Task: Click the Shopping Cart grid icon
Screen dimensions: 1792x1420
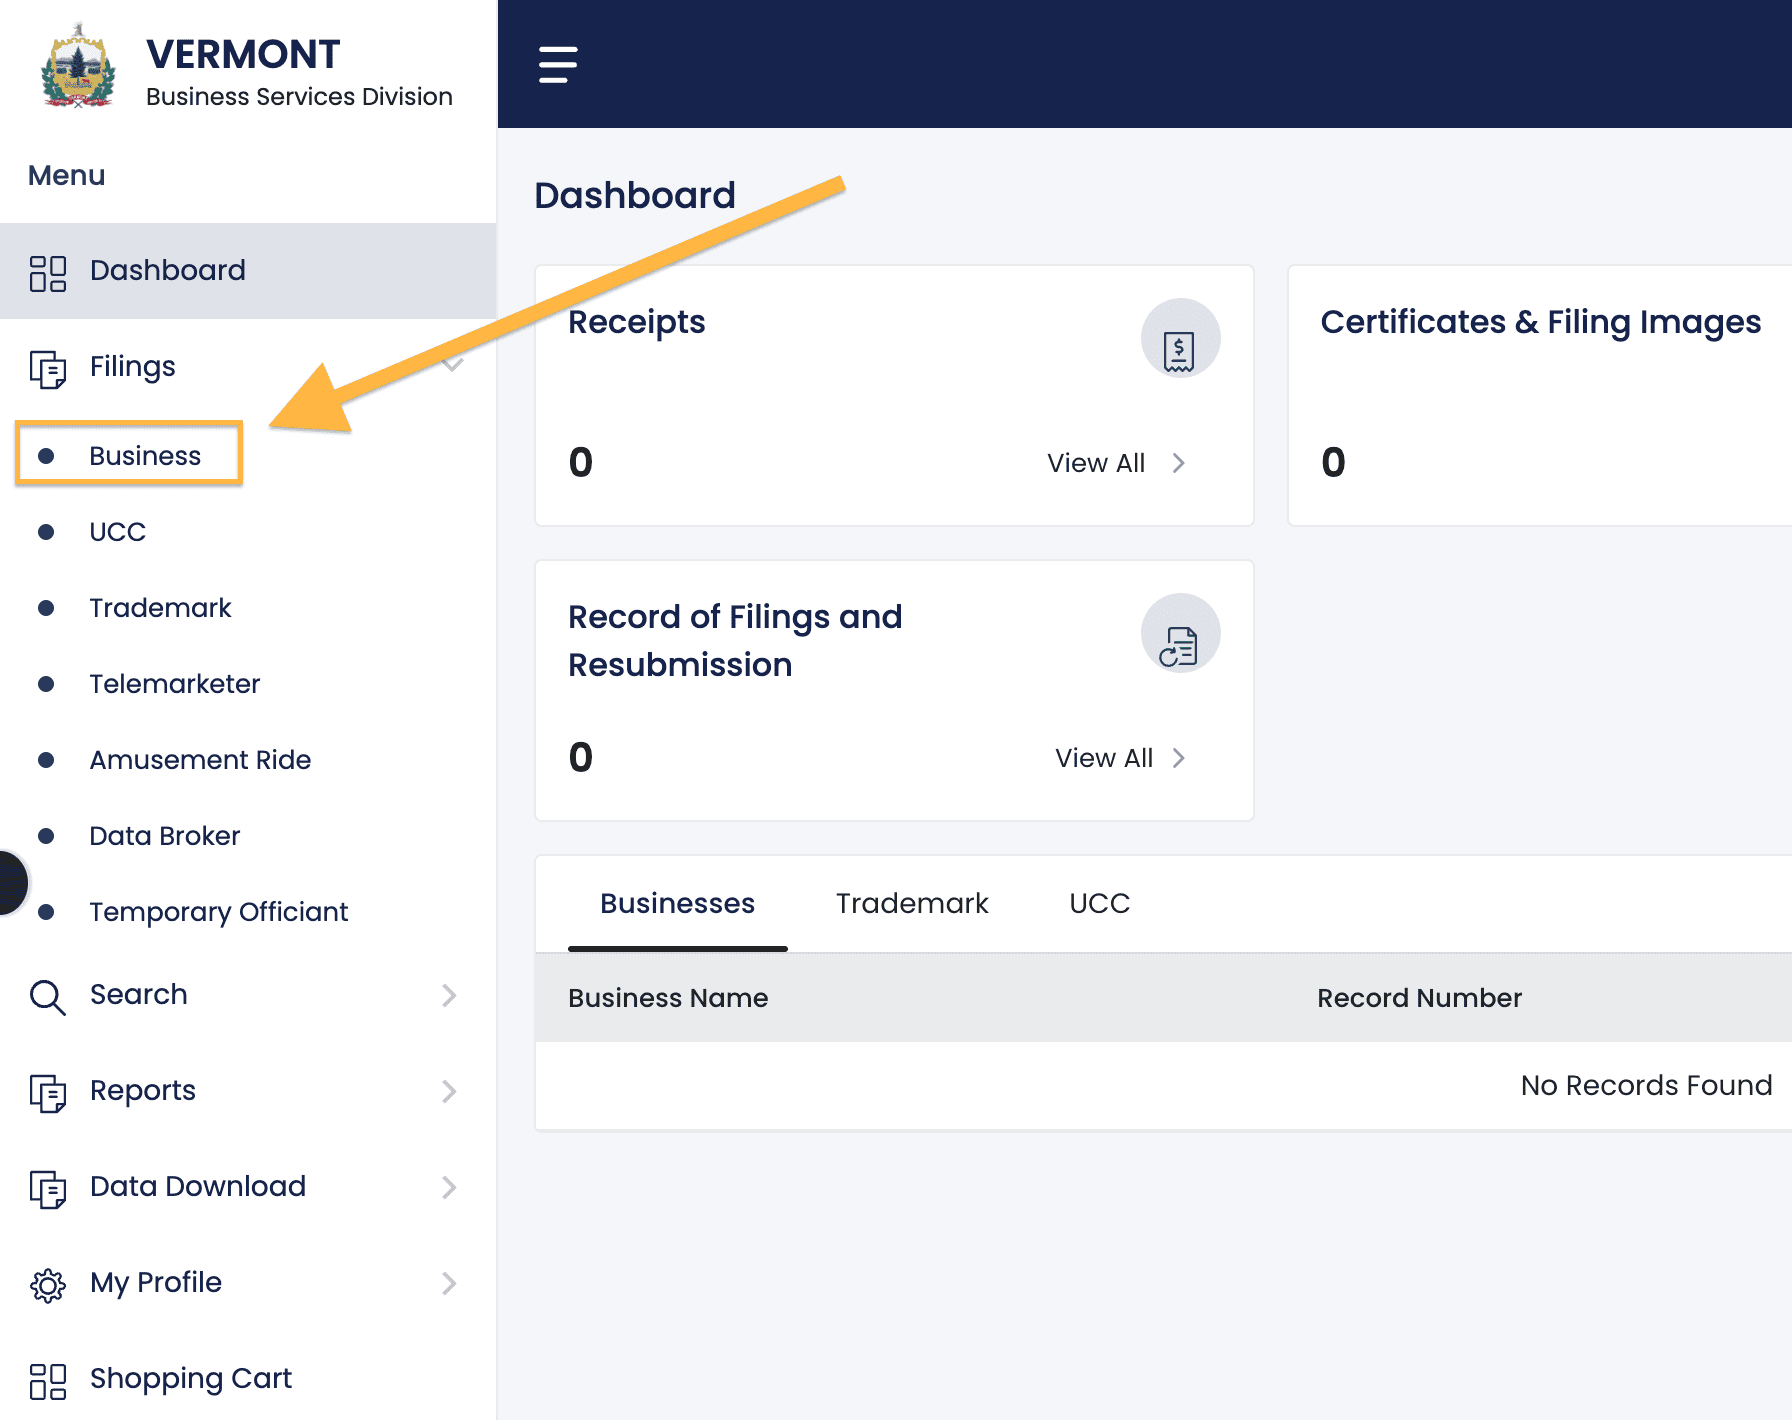Action: [x=46, y=1379]
